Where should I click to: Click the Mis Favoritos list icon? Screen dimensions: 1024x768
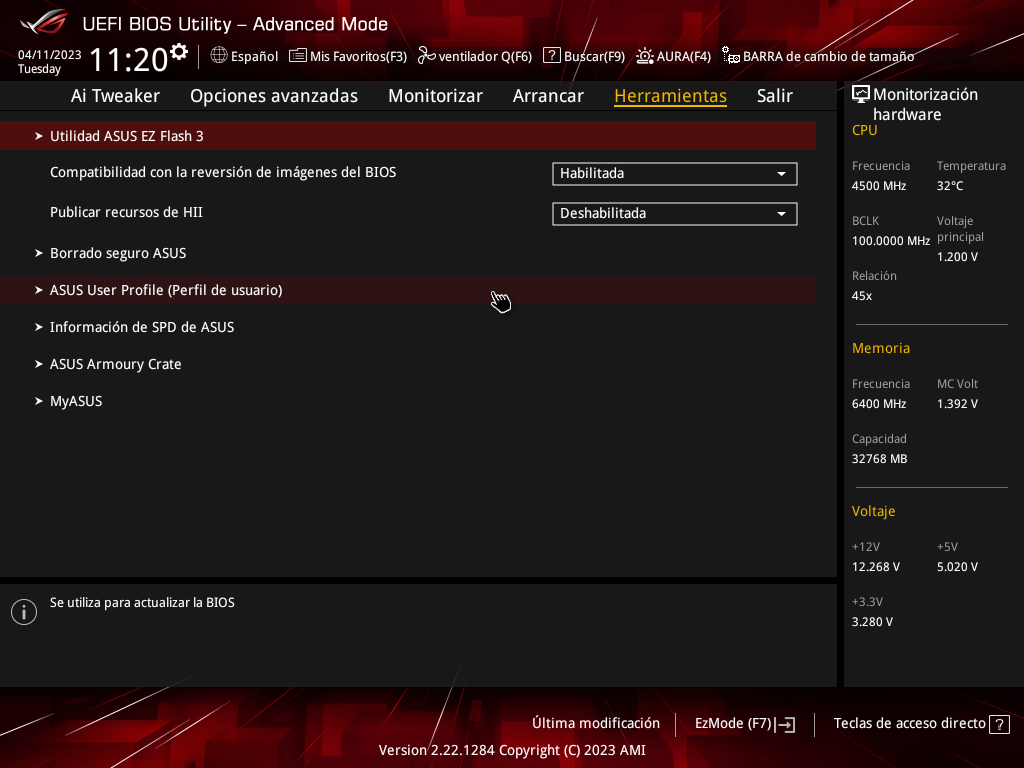click(x=298, y=56)
